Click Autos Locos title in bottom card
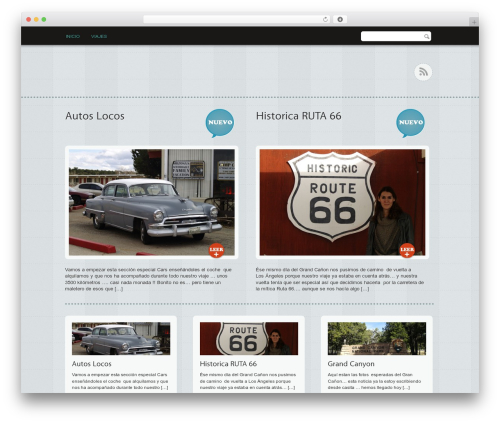 click(92, 364)
